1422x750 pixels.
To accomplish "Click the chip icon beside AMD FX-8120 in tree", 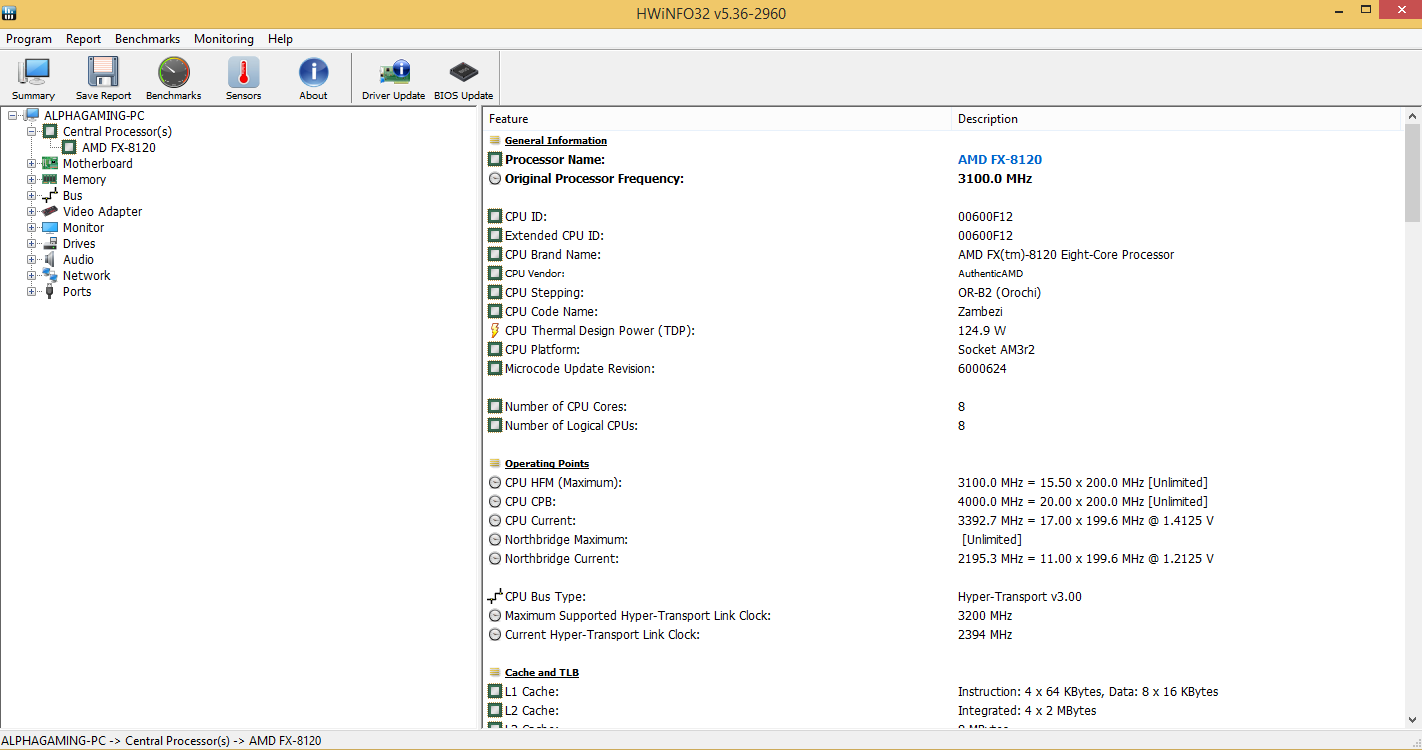I will (x=69, y=147).
